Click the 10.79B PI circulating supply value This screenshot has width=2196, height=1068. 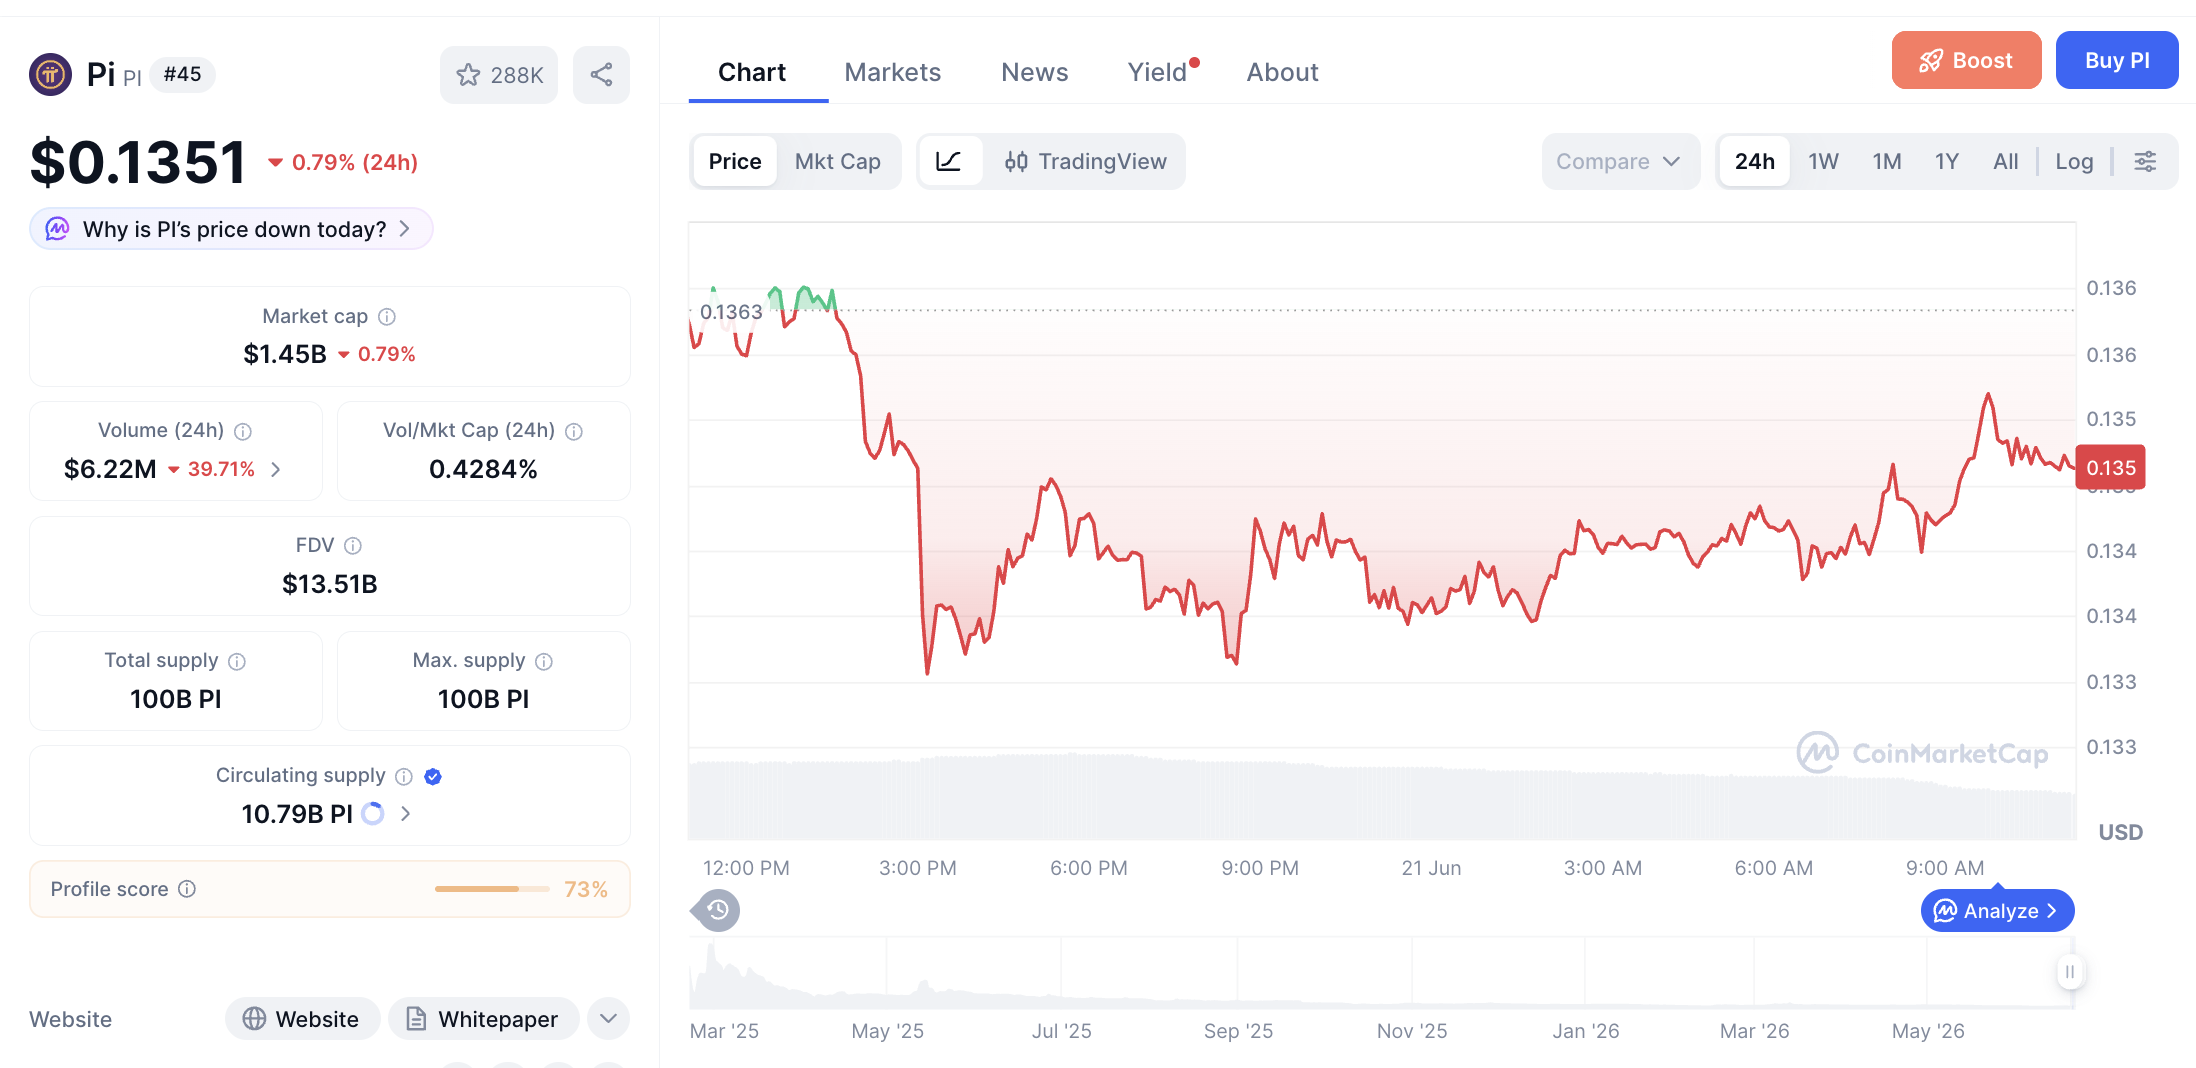[x=297, y=814]
